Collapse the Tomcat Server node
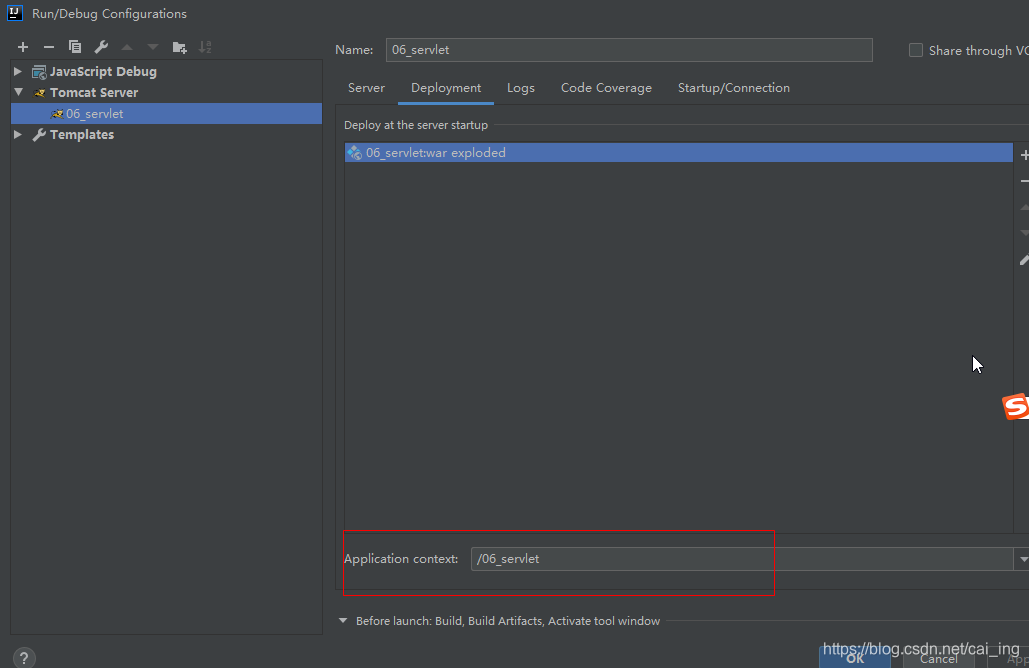This screenshot has width=1029, height=668. point(18,93)
